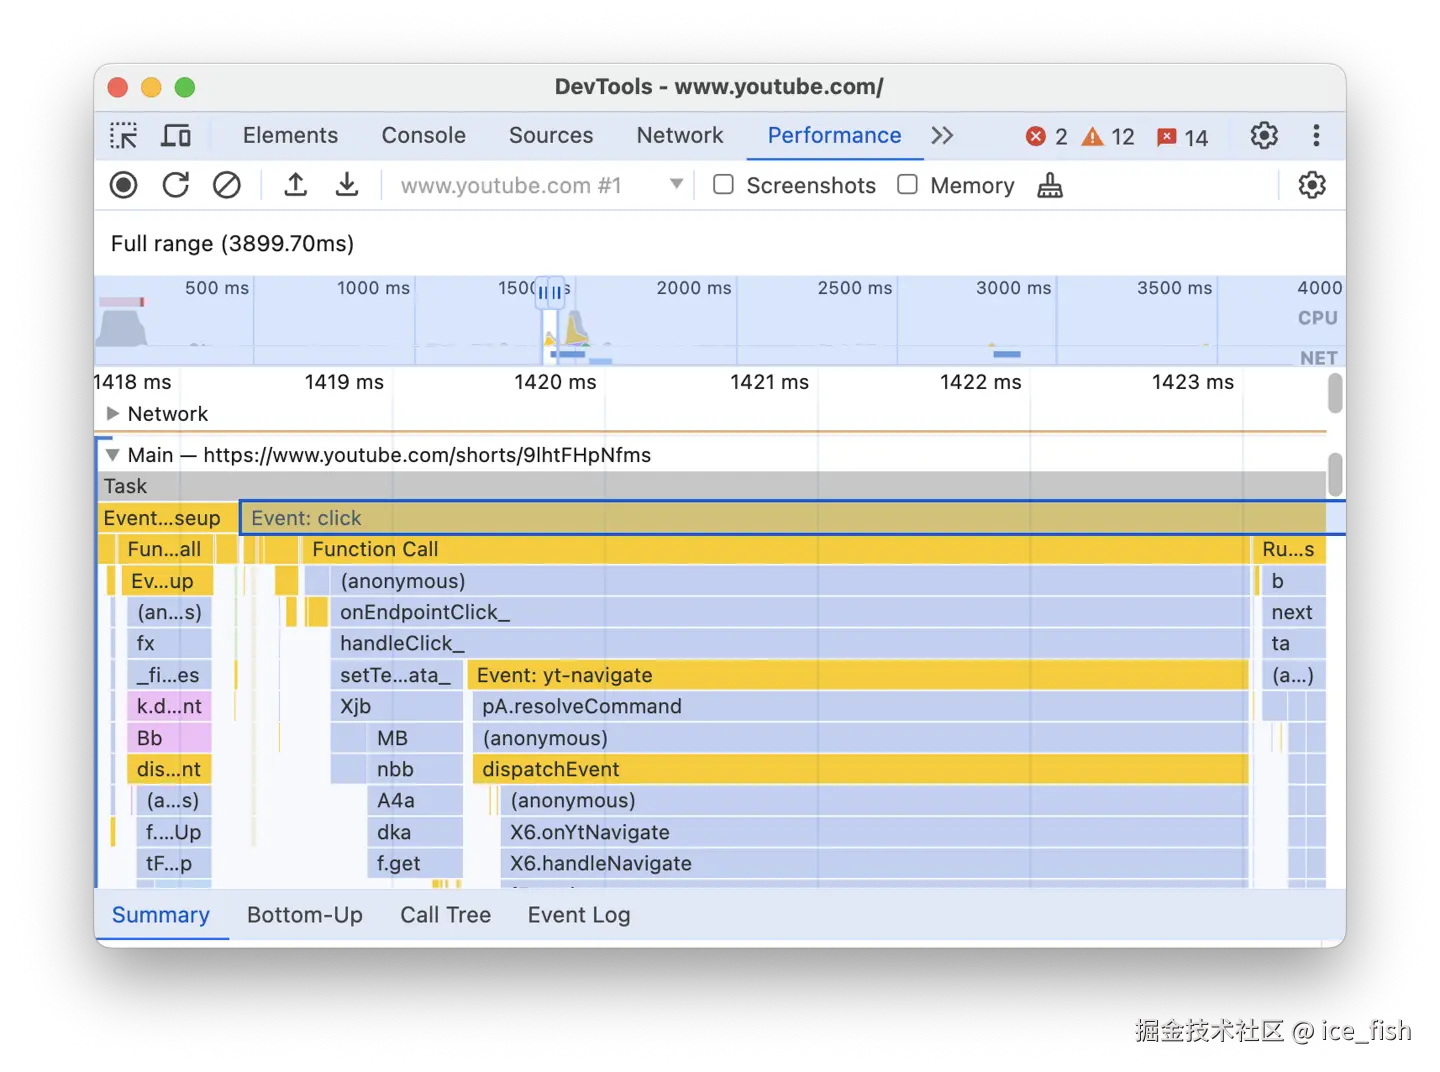Select the f.get function bar
Viewport: 1440px width, 1072px height.
(415, 863)
